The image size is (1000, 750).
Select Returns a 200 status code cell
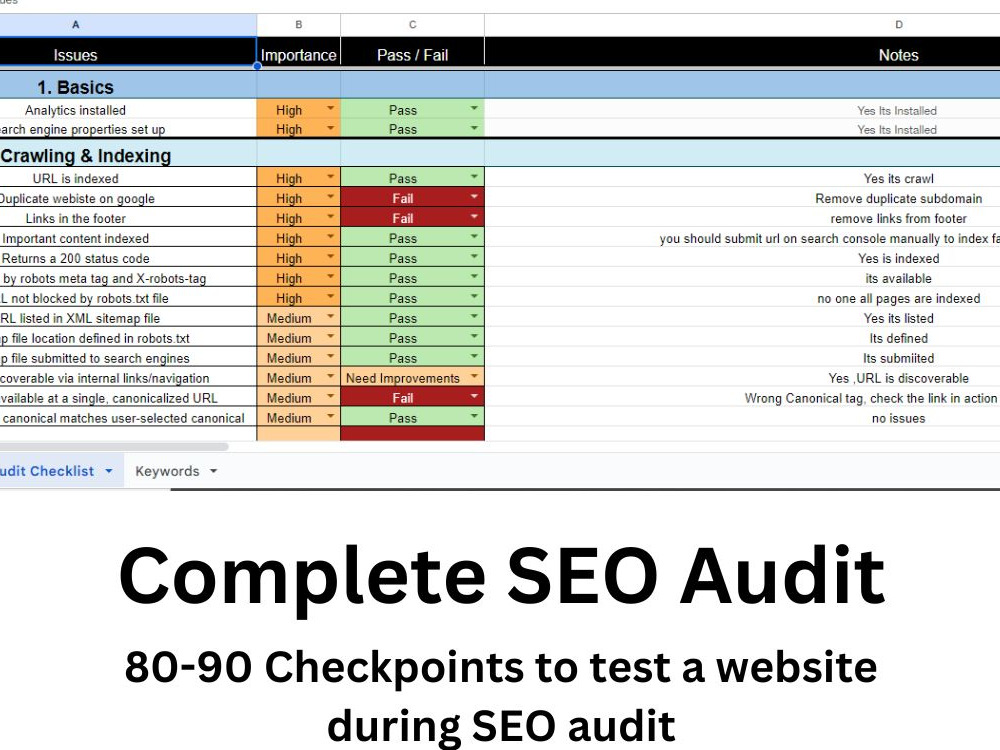(x=128, y=258)
